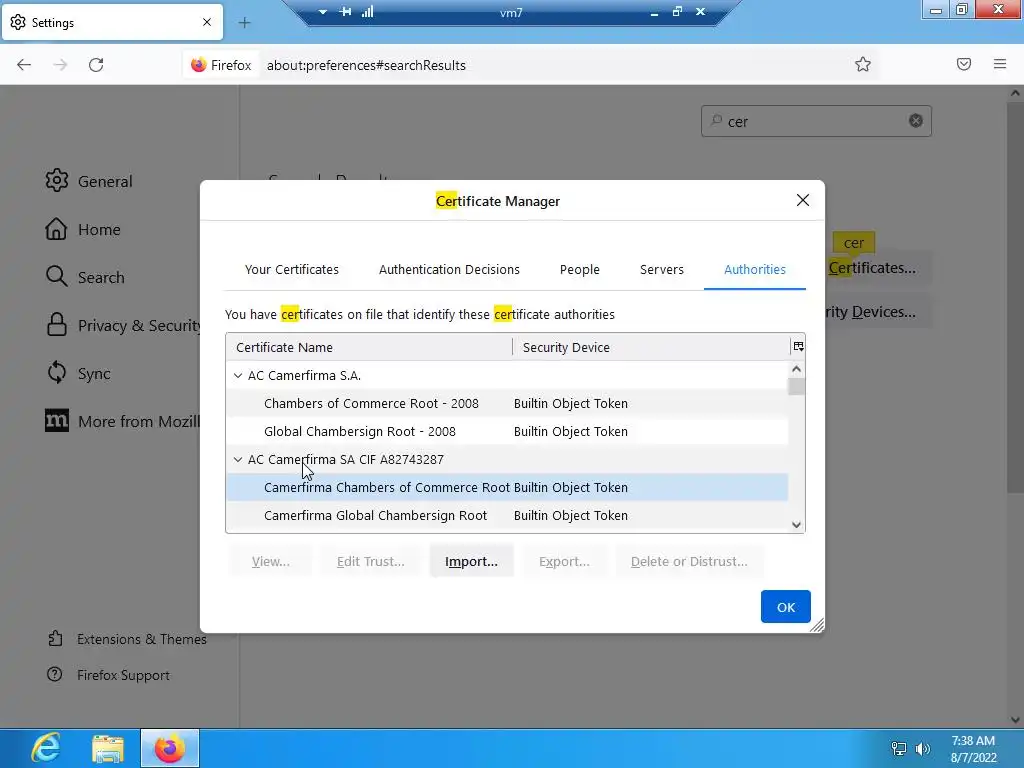This screenshot has width=1024, height=768.
Task: Click certificate list scroll up arrow
Action: click(796, 369)
